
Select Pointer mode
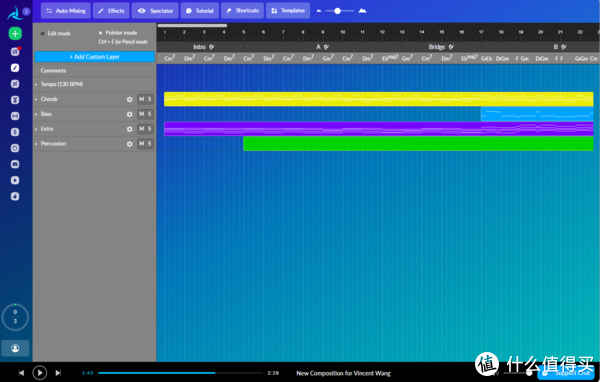tap(118, 33)
